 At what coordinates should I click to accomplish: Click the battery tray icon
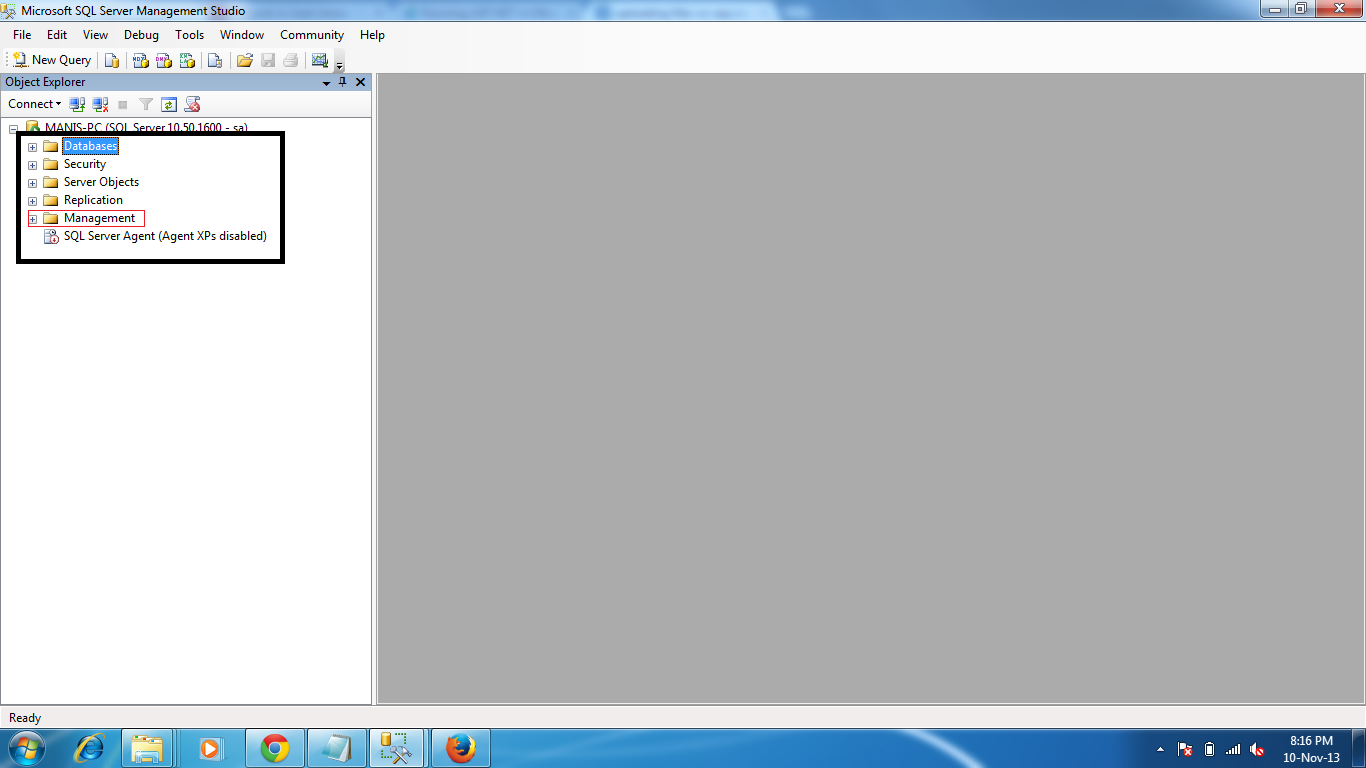coord(1209,748)
